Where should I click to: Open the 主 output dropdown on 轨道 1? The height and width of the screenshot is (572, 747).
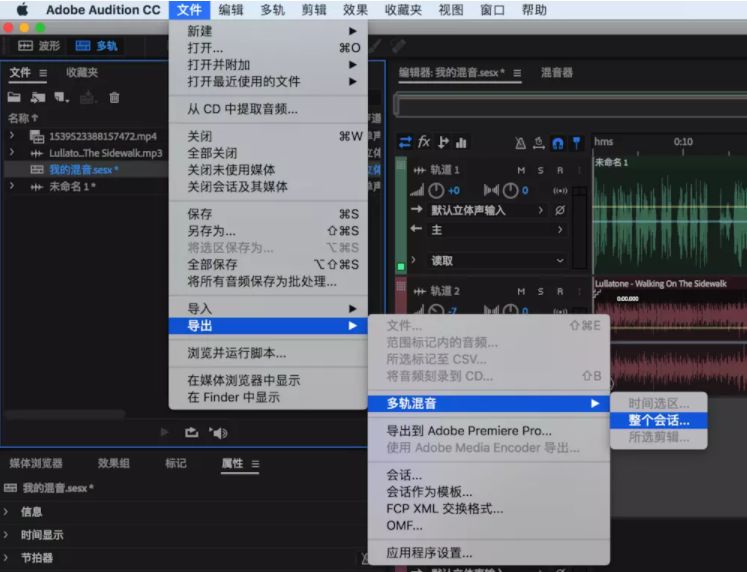click(x=497, y=230)
